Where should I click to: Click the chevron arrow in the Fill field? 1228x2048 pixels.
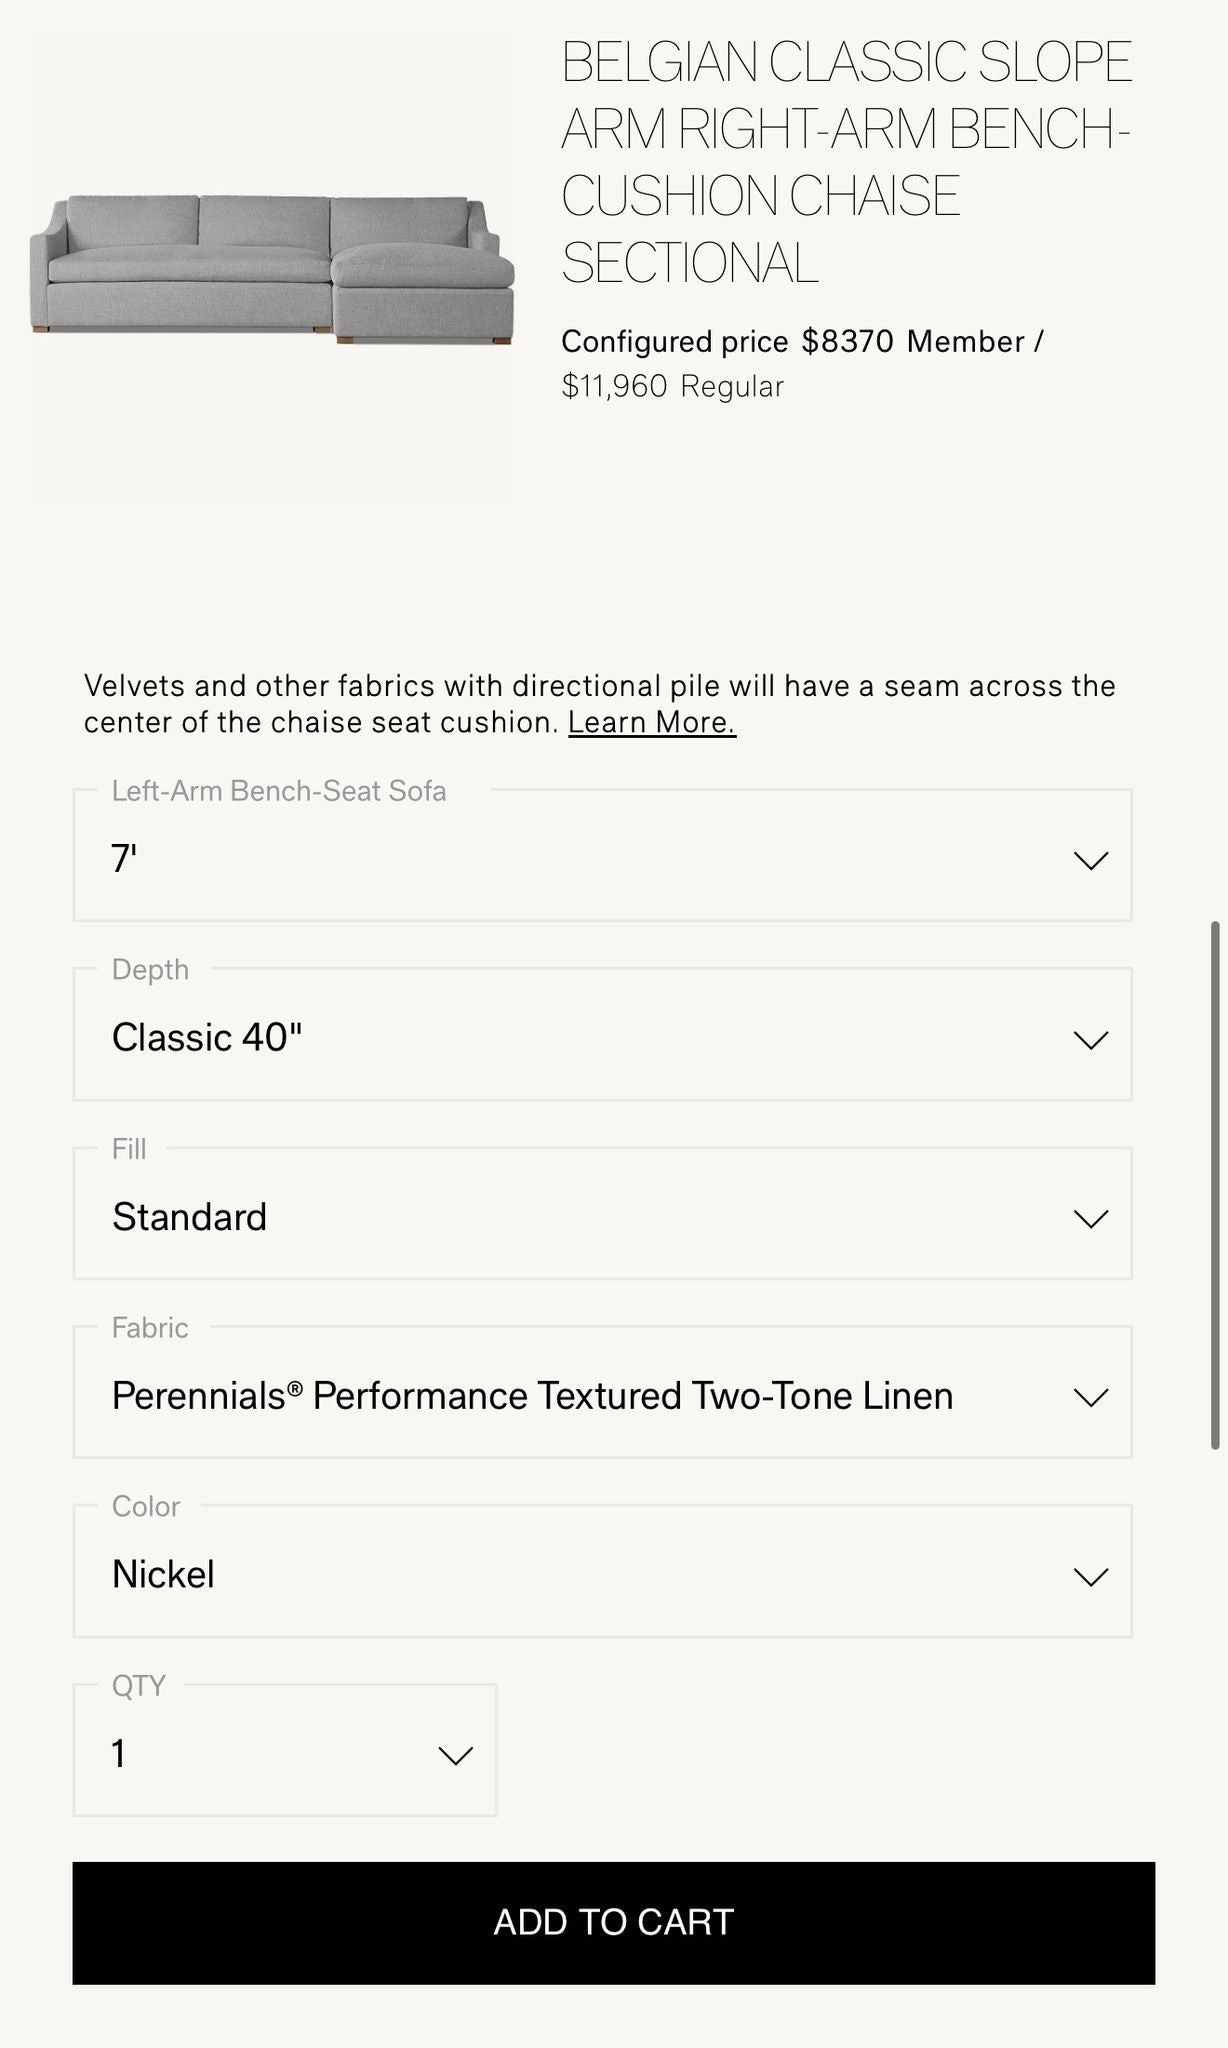(x=1090, y=1218)
